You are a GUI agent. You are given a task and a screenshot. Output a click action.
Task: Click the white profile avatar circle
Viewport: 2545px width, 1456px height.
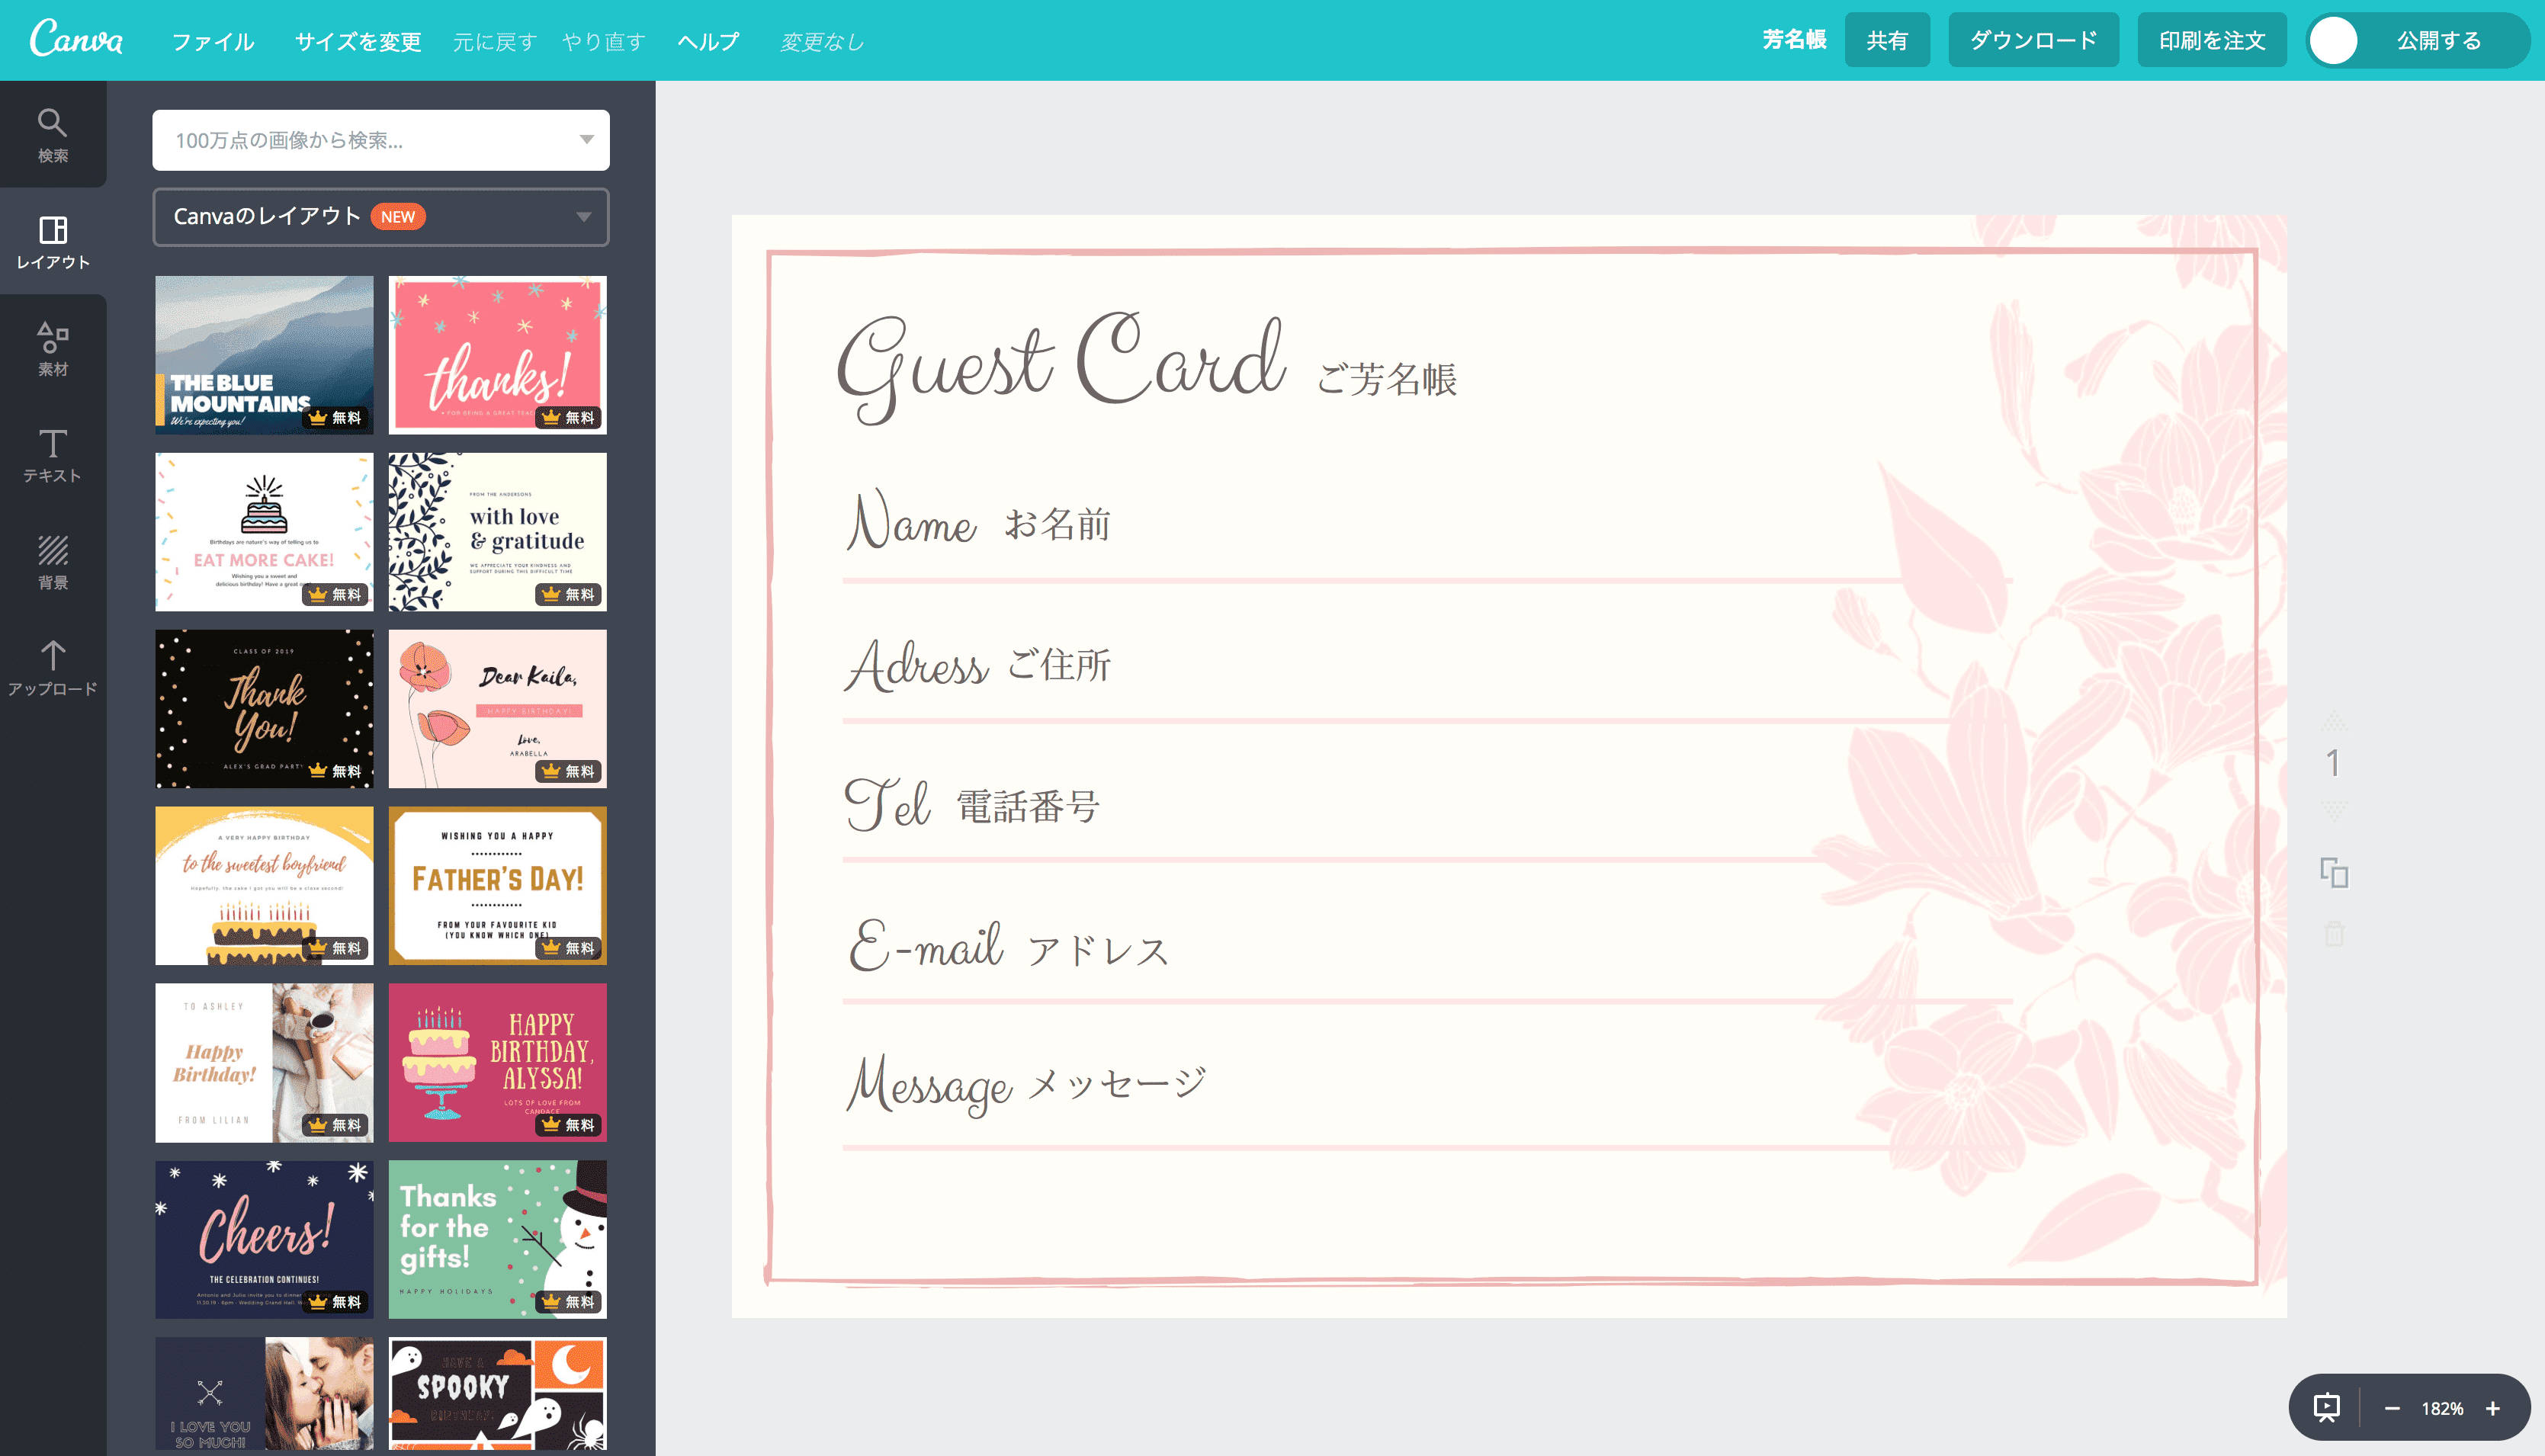pyautogui.click(x=2333, y=41)
